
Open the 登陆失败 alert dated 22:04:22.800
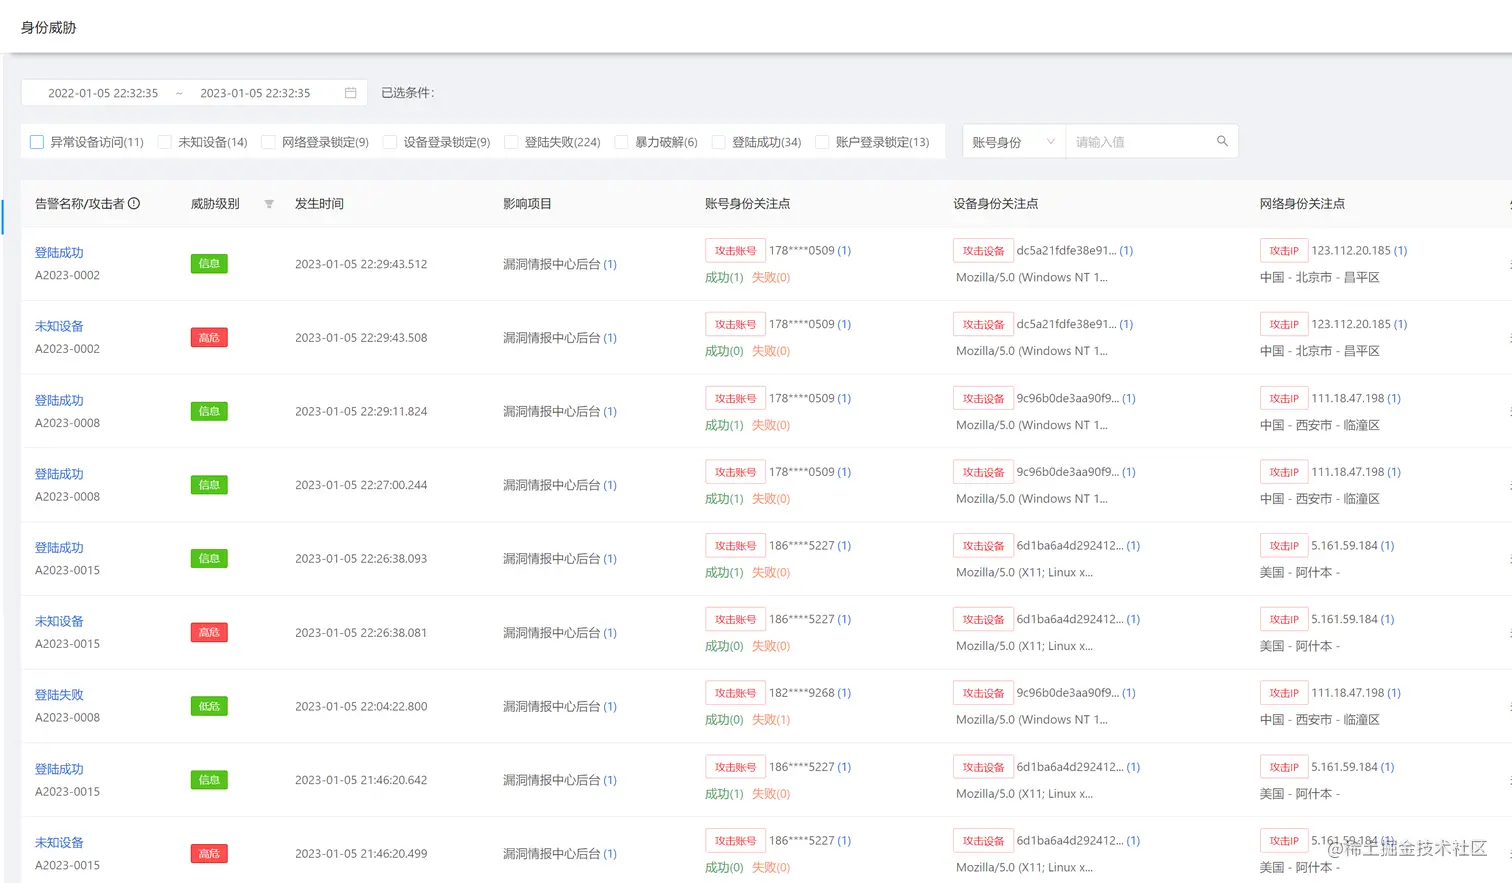pos(59,695)
